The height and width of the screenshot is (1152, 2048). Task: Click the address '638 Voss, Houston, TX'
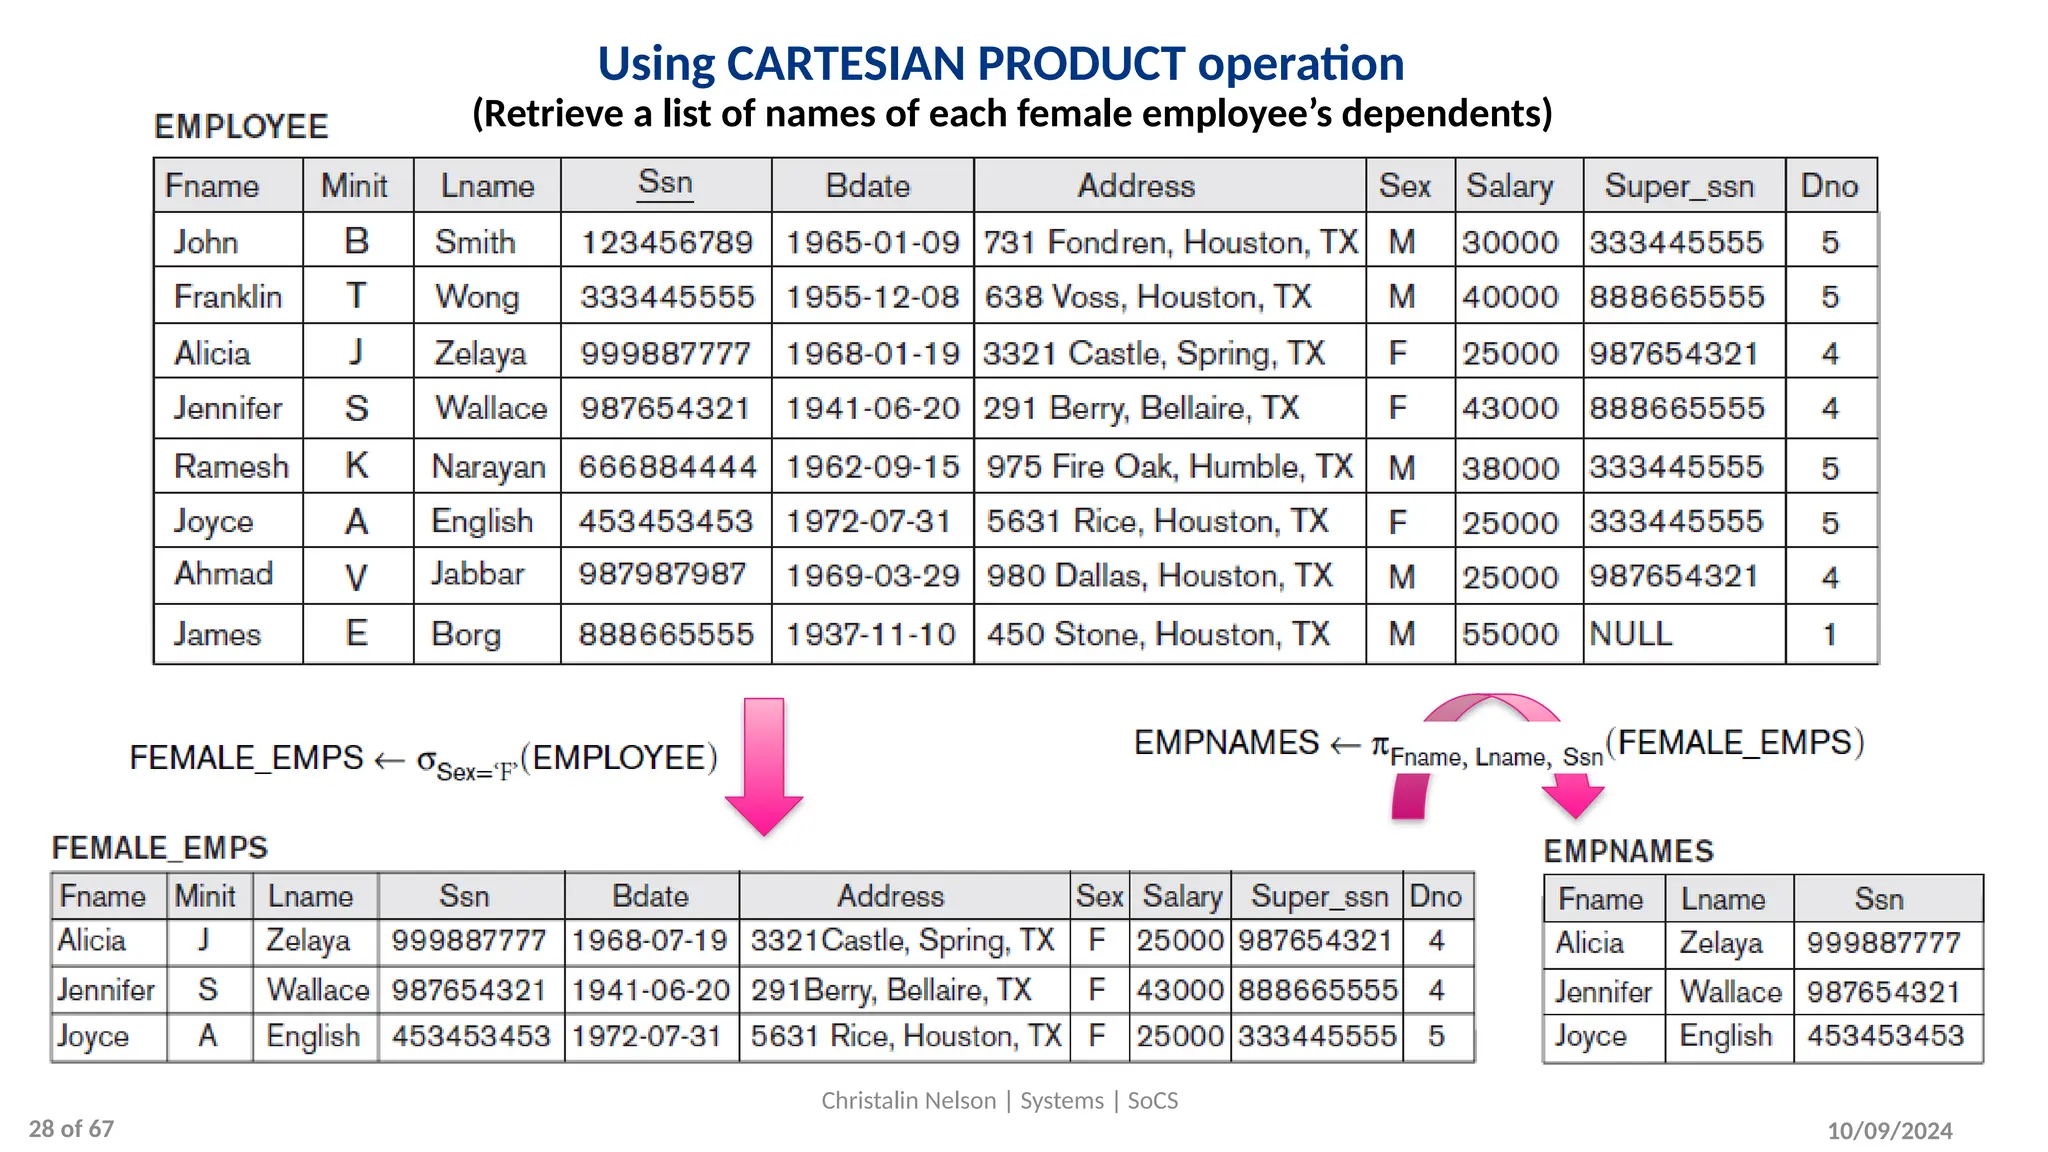click(1148, 297)
